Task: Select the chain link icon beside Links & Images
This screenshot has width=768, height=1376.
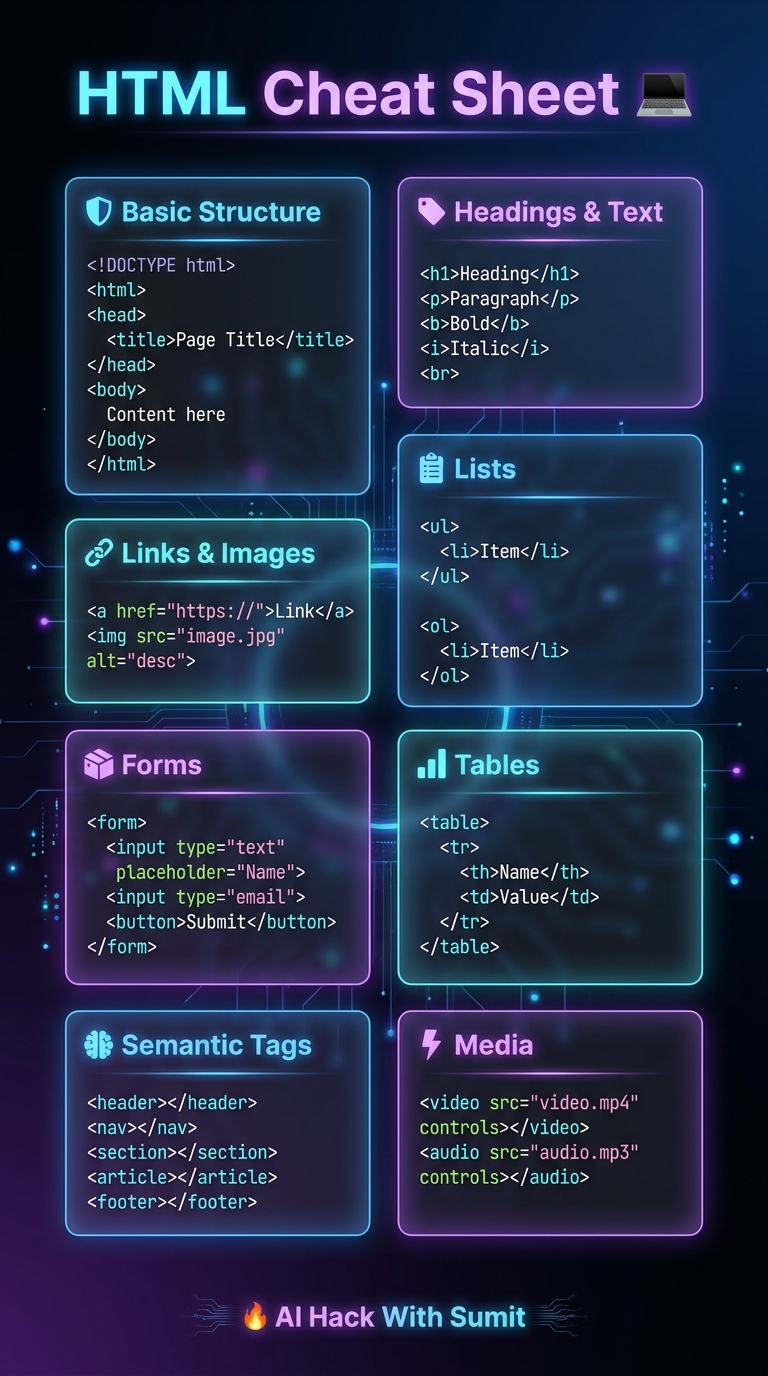Action: [98, 554]
